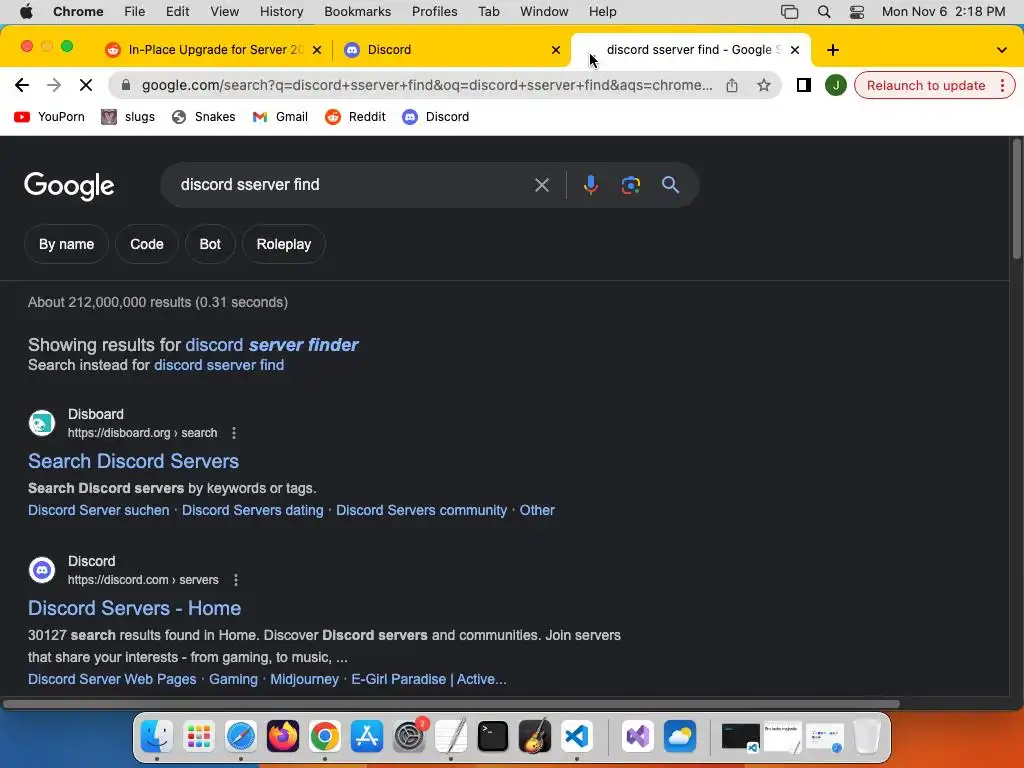1024x768 pixels.
Task: Stop loading the page
Action: pyautogui.click(x=86, y=85)
